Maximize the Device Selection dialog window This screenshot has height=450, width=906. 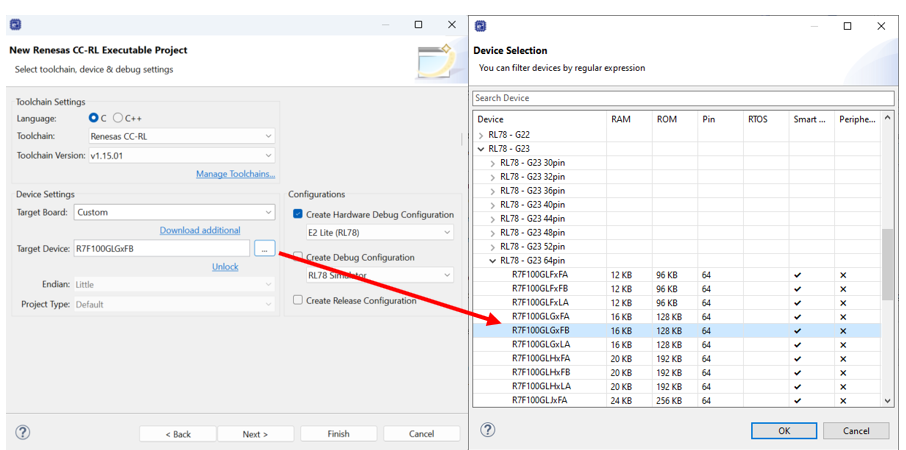[847, 26]
